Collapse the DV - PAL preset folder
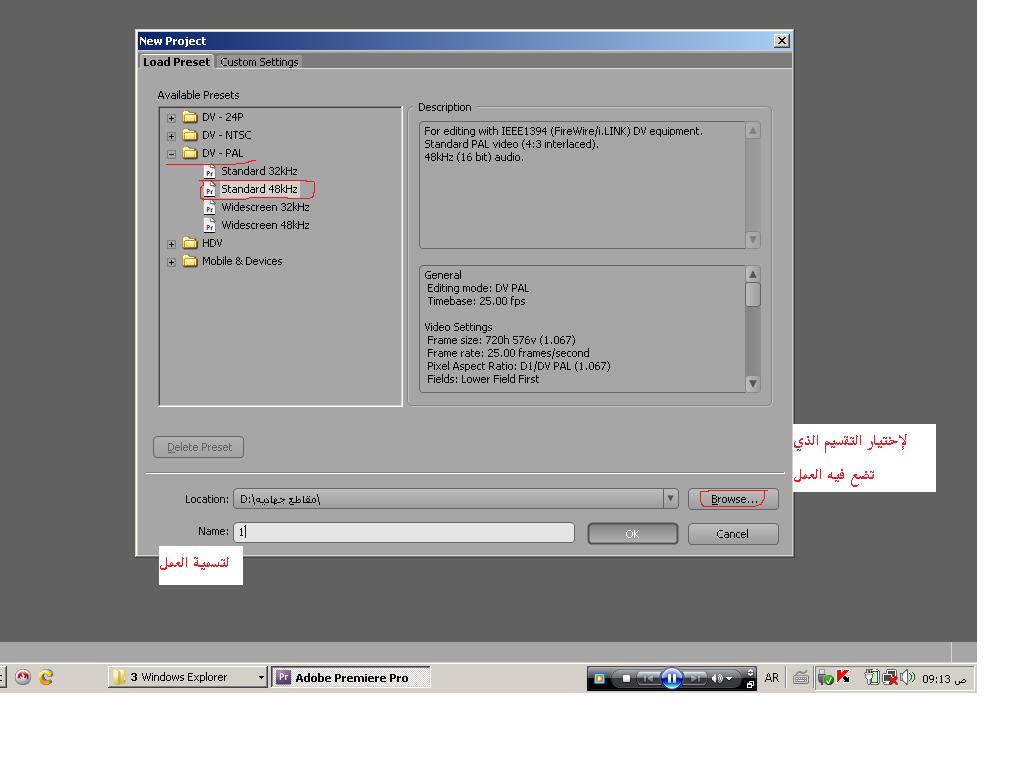1024x768 pixels. [171, 154]
